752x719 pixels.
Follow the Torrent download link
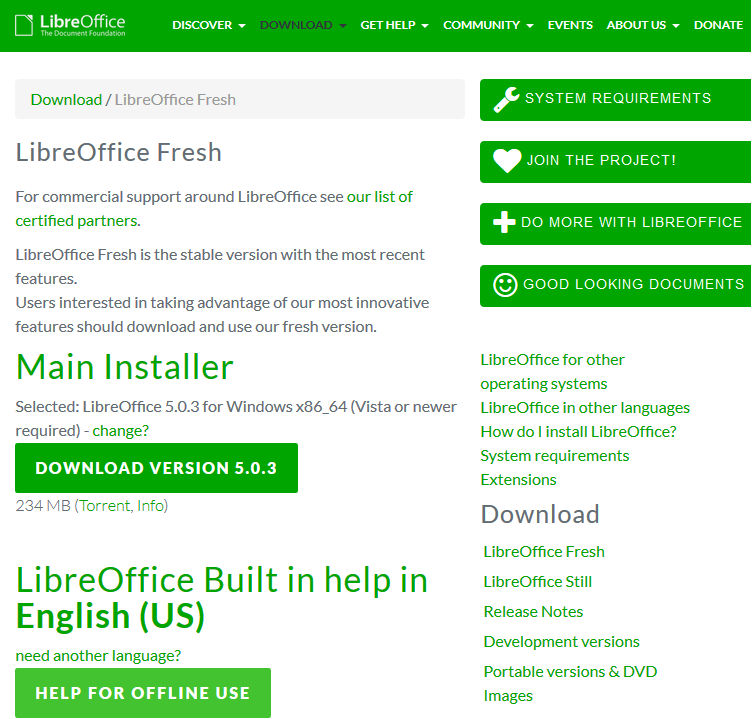[x=104, y=506]
